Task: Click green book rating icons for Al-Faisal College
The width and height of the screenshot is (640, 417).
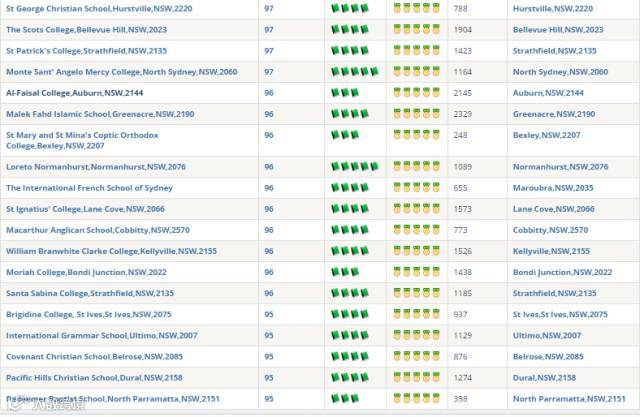Action: tap(345, 93)
